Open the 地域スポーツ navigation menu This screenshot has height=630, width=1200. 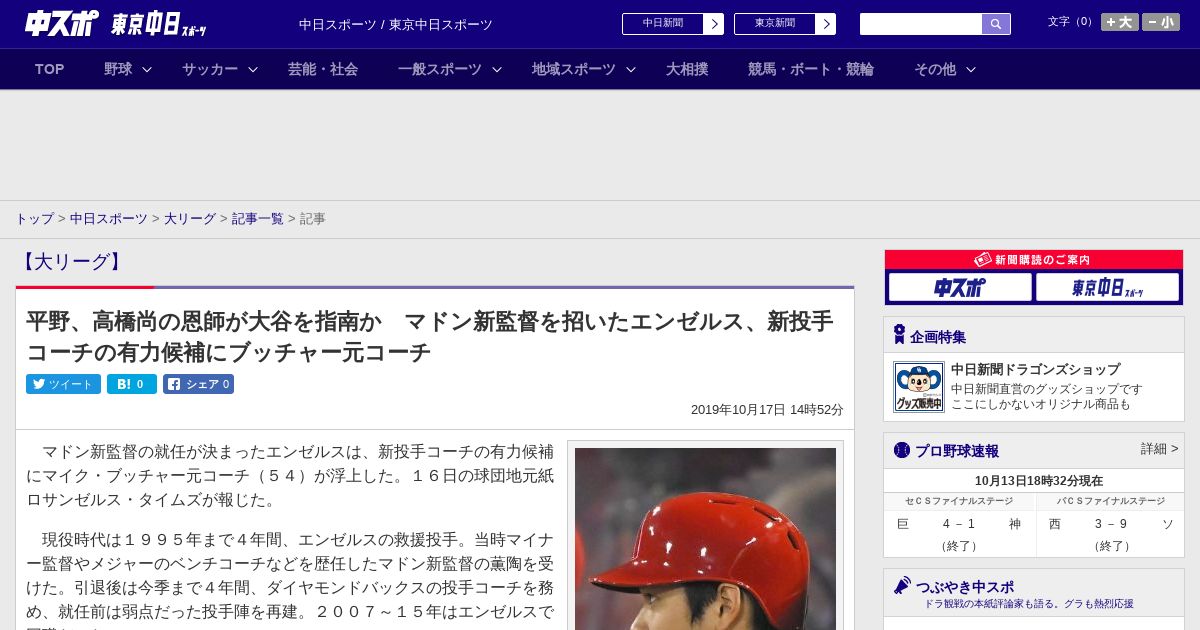pyautogui.click(x=574, y=69)
